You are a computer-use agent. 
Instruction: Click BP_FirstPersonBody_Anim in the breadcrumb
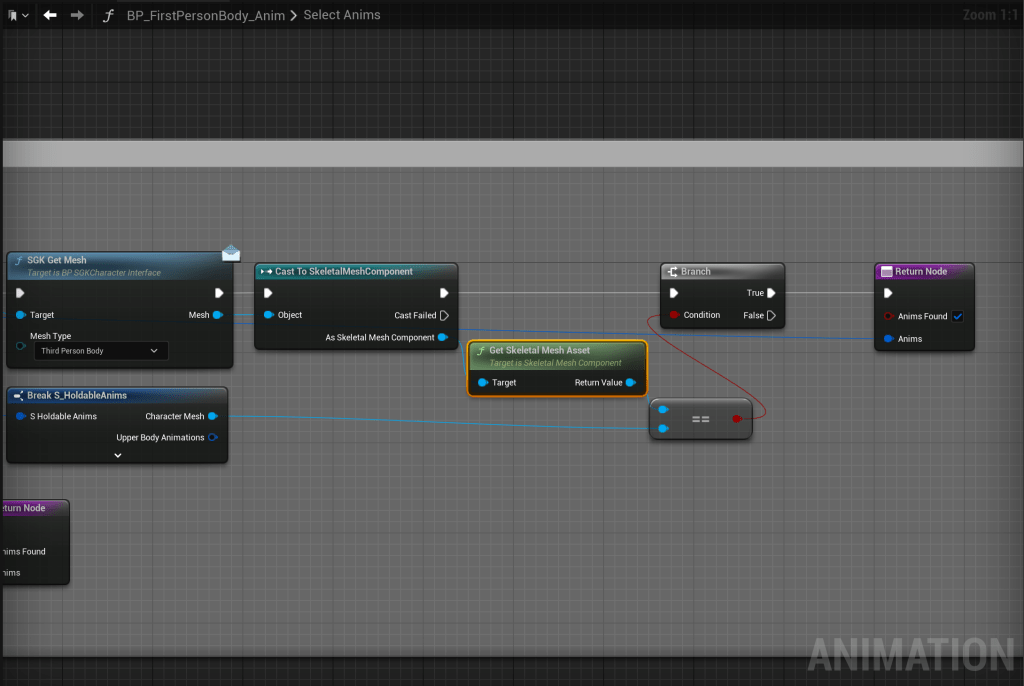coord(206,16)
